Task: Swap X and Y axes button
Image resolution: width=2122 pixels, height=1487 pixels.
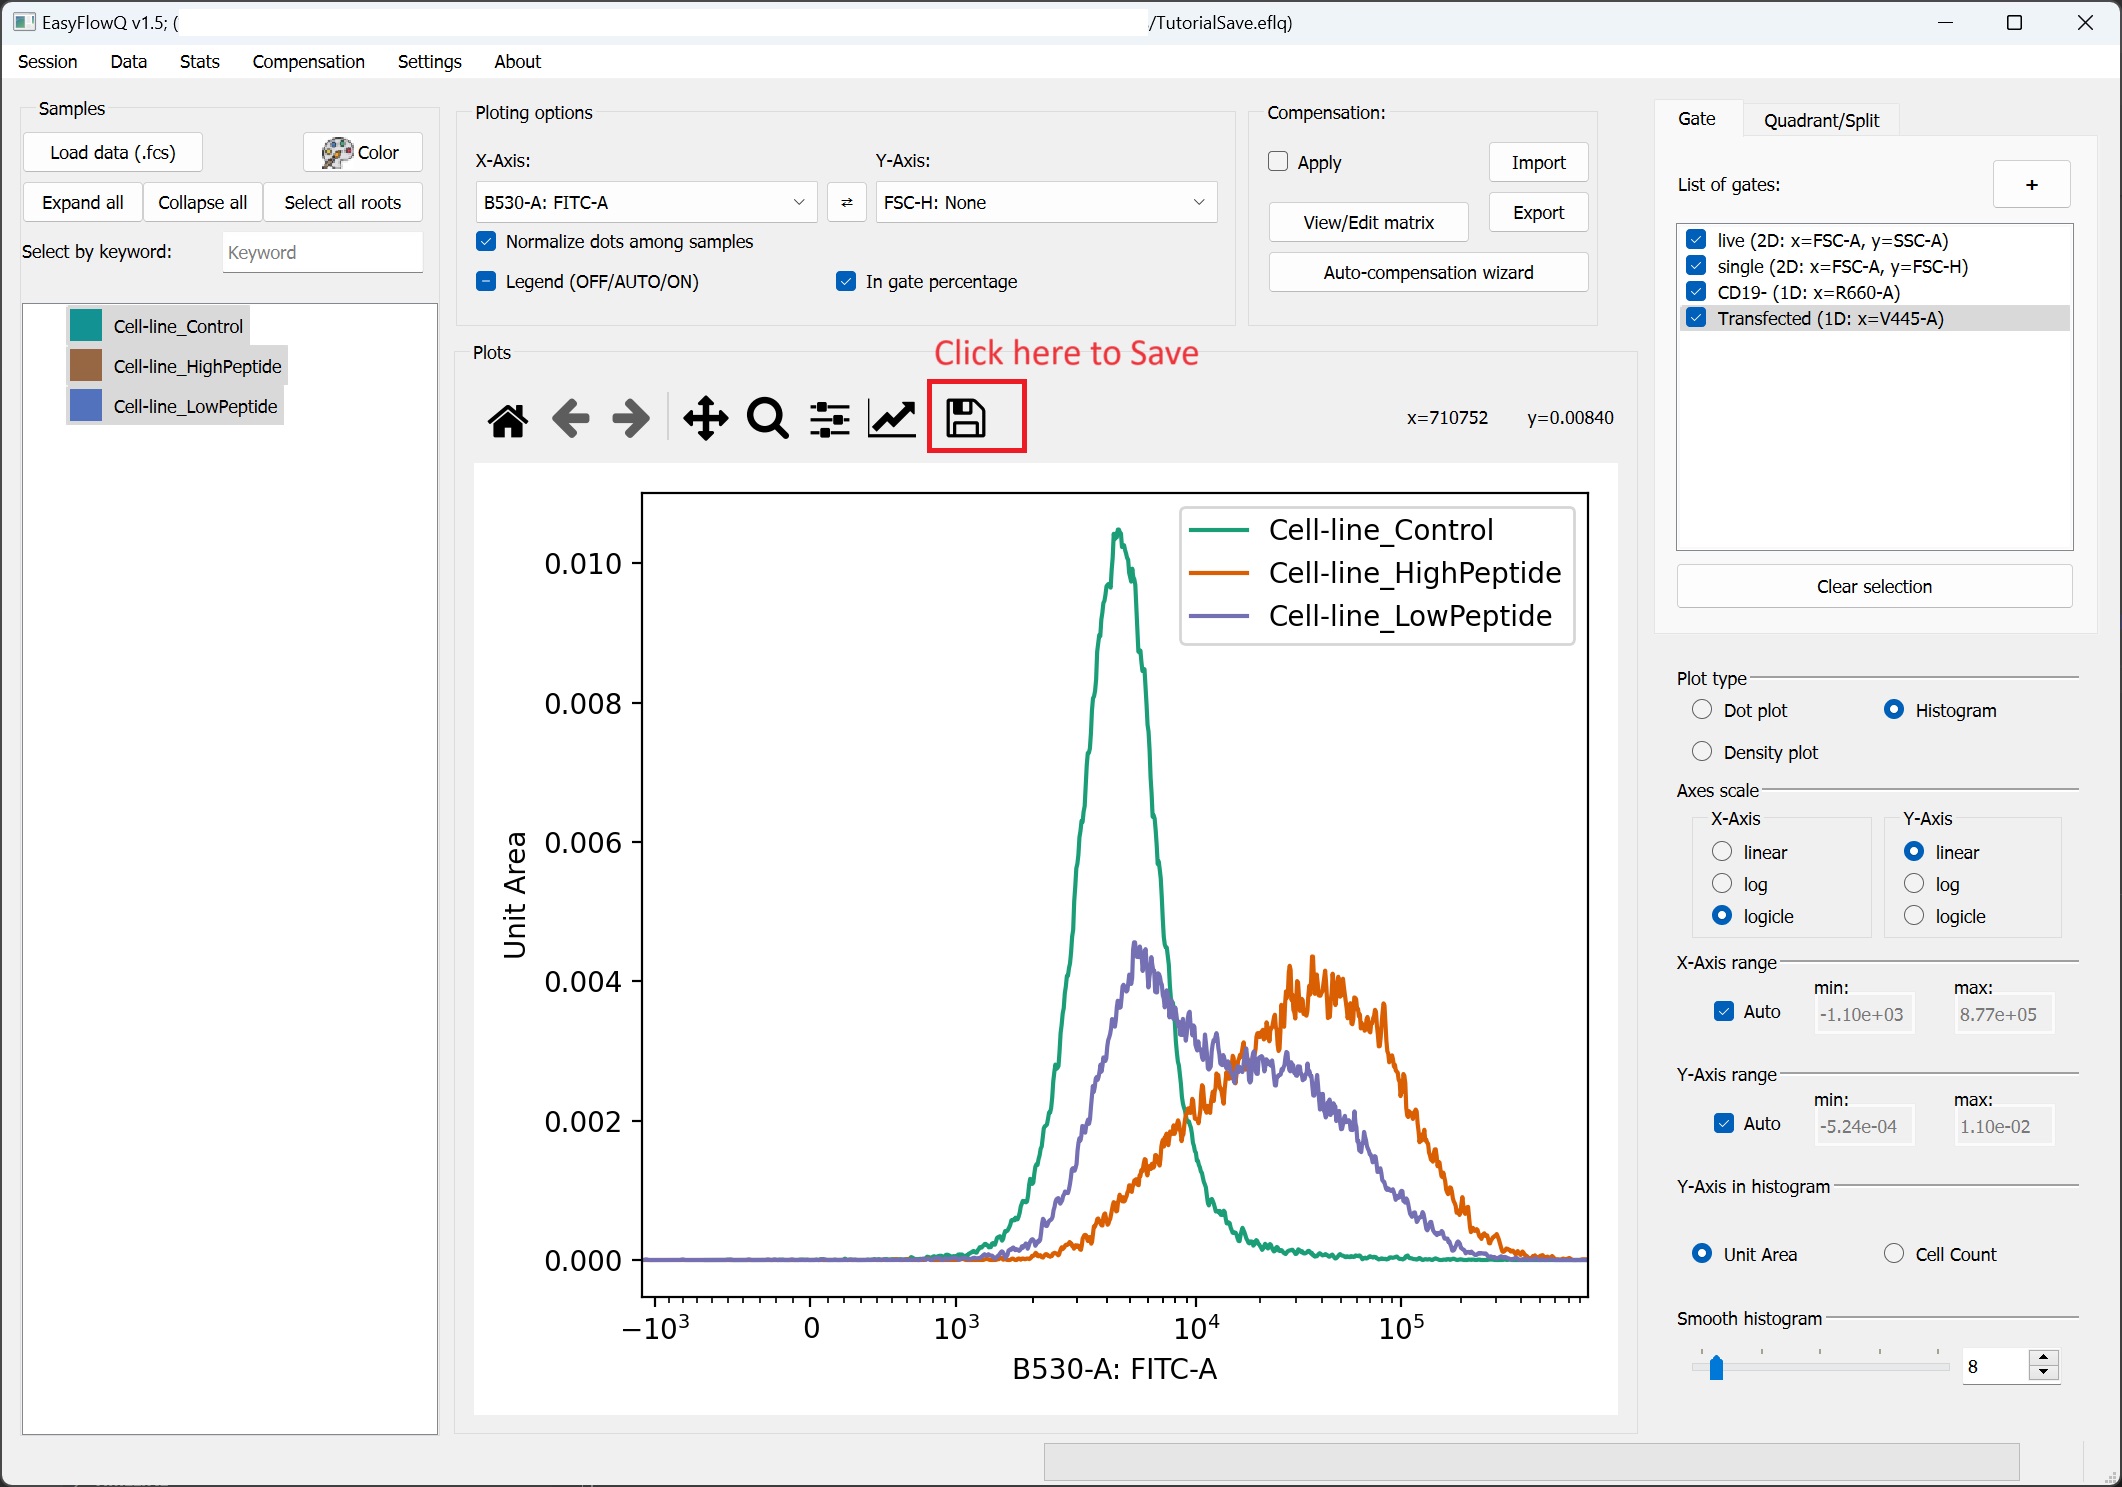Action: 847,203
